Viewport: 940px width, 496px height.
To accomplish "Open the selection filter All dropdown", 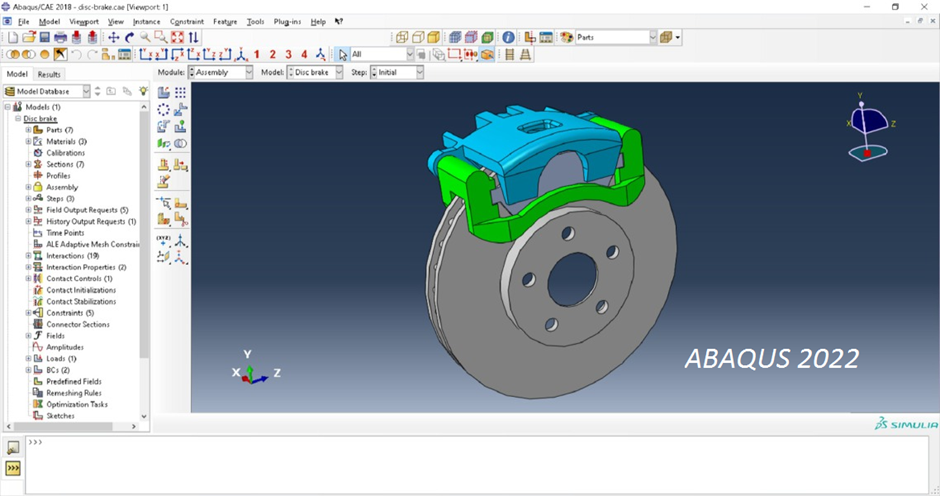I will coord(382,55).
